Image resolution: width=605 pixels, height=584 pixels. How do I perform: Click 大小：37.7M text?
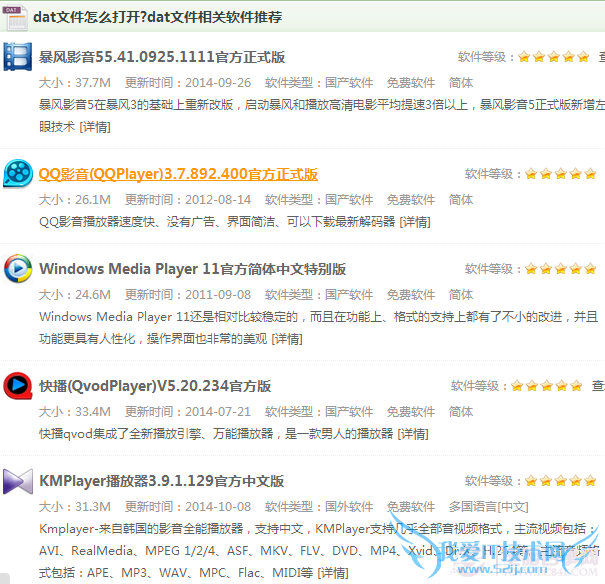[75, 83]
